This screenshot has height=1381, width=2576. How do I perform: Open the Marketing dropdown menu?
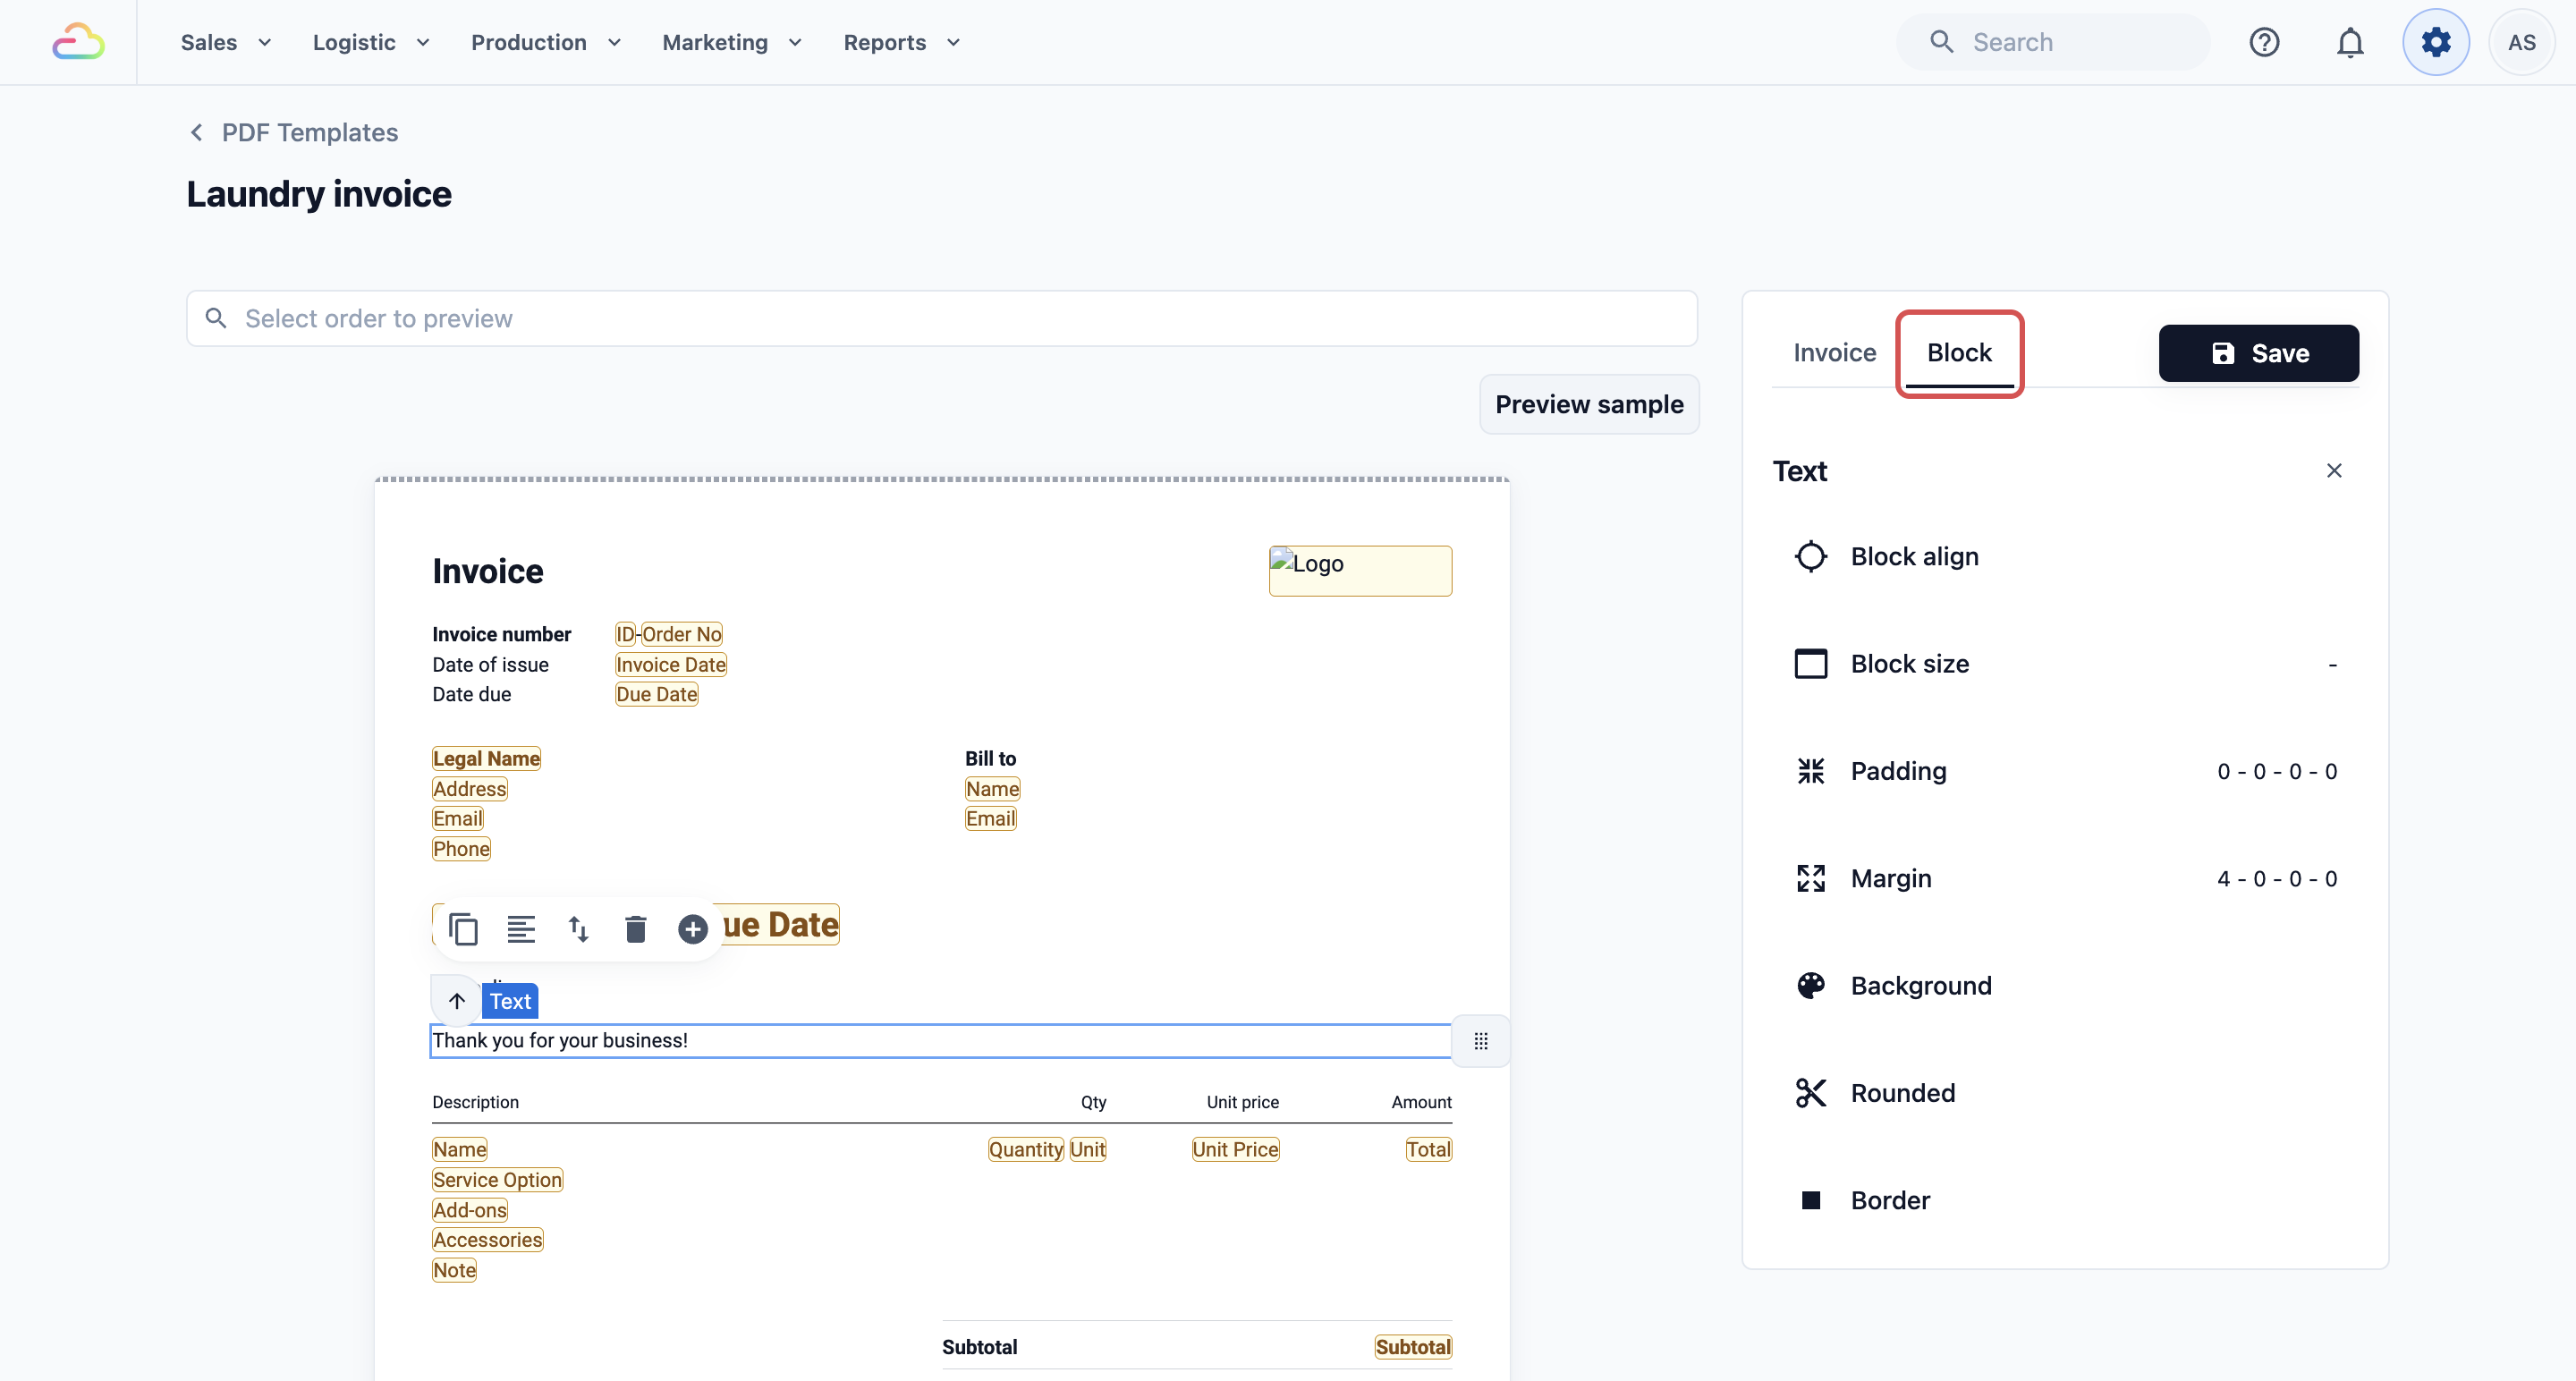click(x=732, y=42)
